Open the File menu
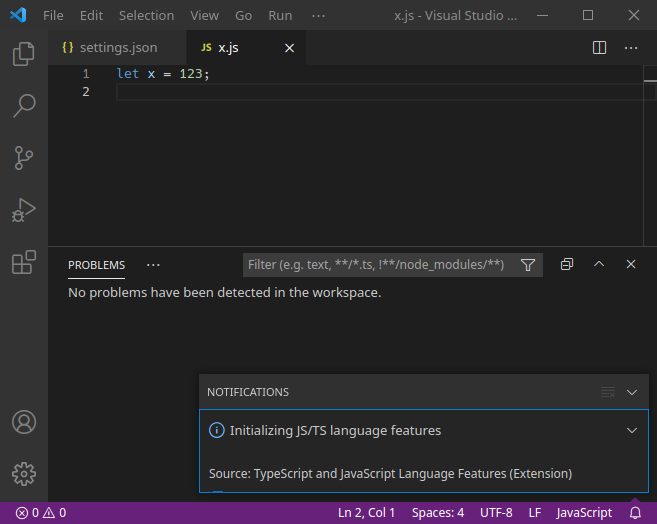 pyautogui.click(x=53, y=15)
